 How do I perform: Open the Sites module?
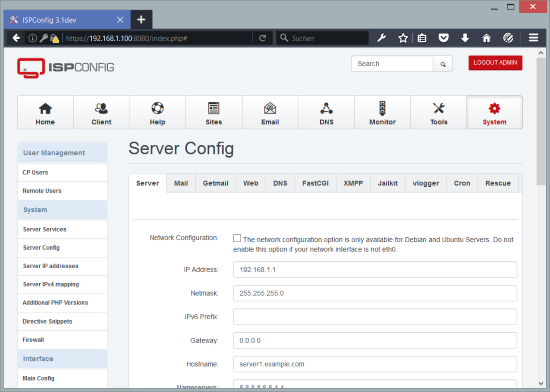214,113
